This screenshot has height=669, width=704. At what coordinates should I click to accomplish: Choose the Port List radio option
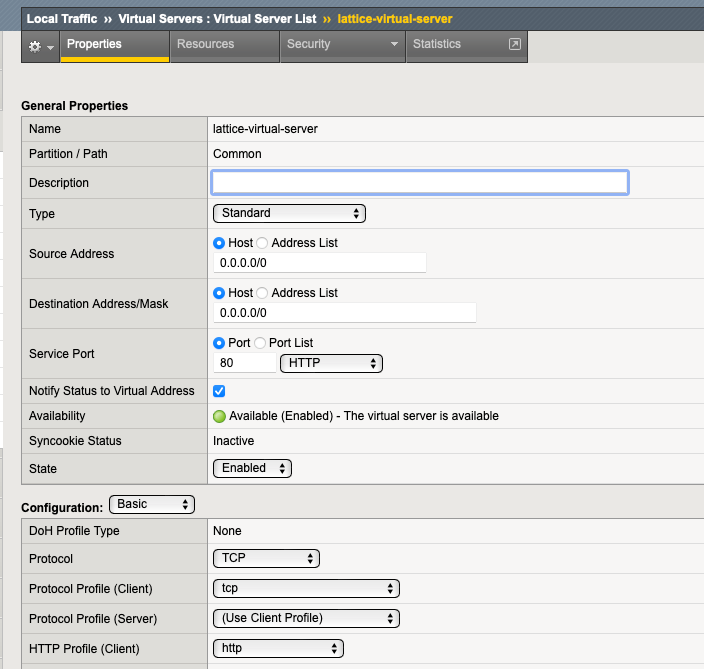tap(260, 343)
